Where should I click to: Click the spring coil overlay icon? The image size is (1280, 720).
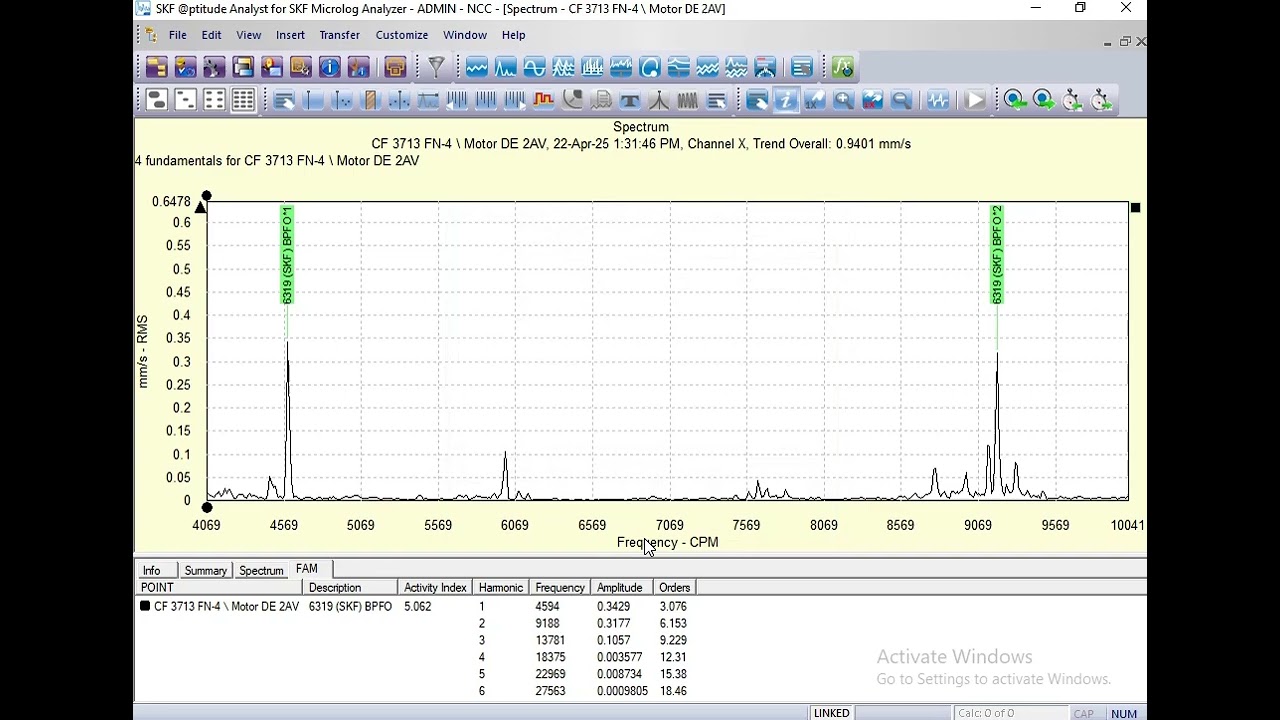point(688,100)
